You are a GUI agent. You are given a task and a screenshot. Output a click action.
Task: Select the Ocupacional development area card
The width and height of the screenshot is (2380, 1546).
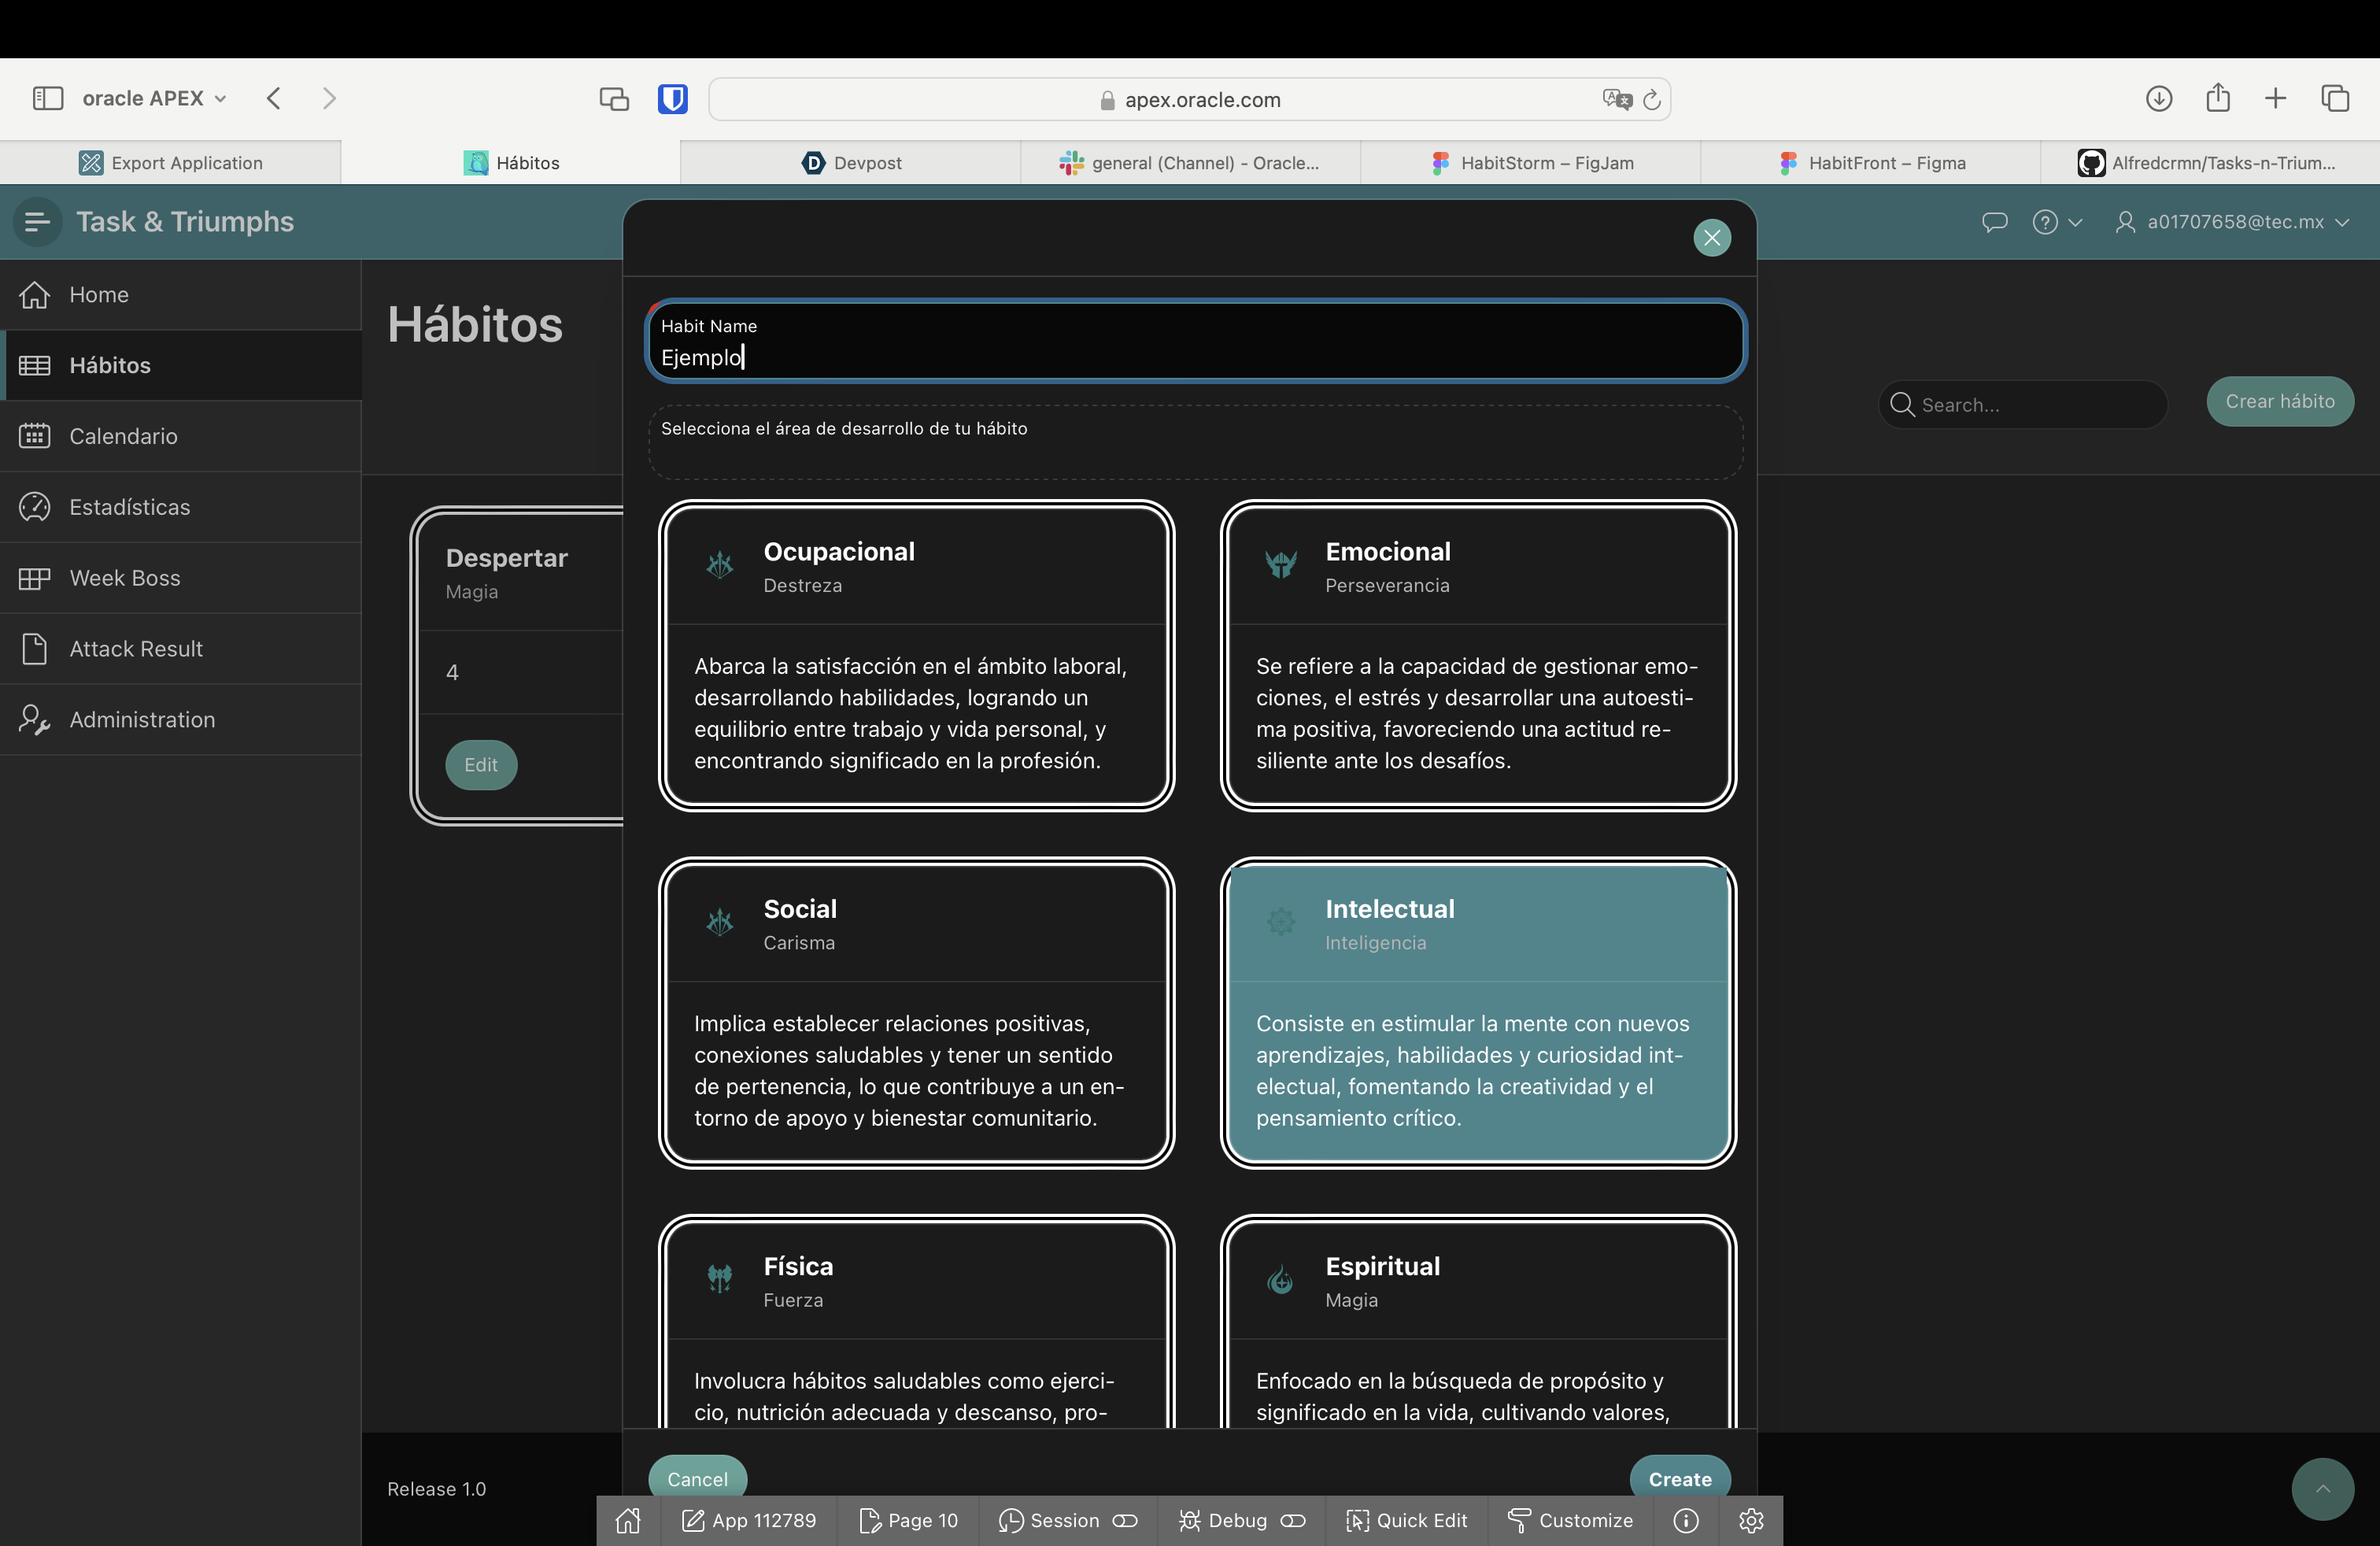coord(916,655)
